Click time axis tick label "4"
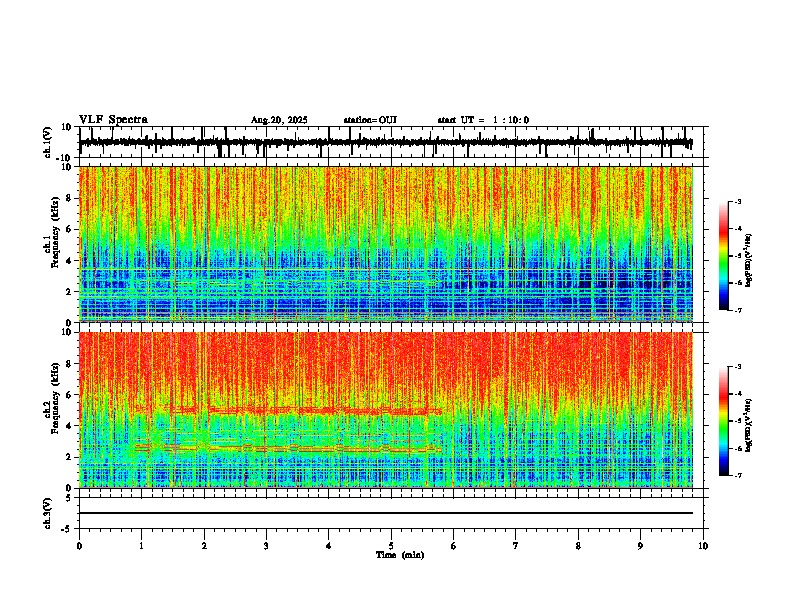 [329, 546]
